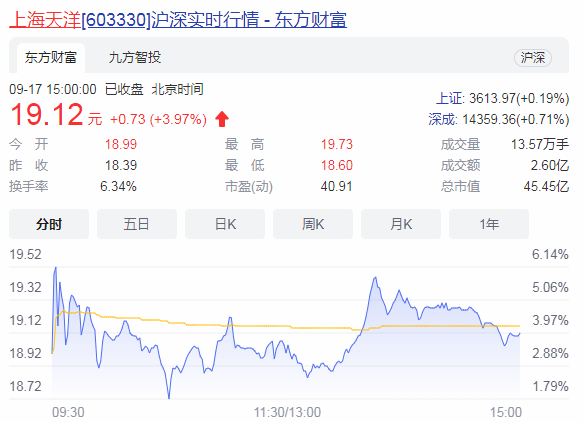Click the timestamp 09-17 15:00:00
The image size is (583, 422).
53,89
